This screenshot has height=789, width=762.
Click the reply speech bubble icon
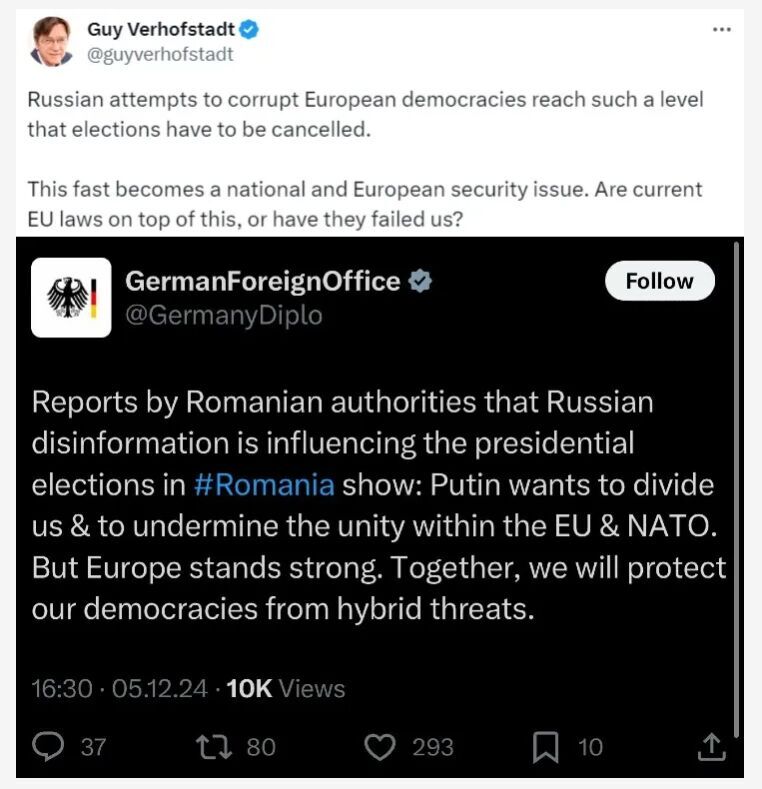[x=48, y=747]
